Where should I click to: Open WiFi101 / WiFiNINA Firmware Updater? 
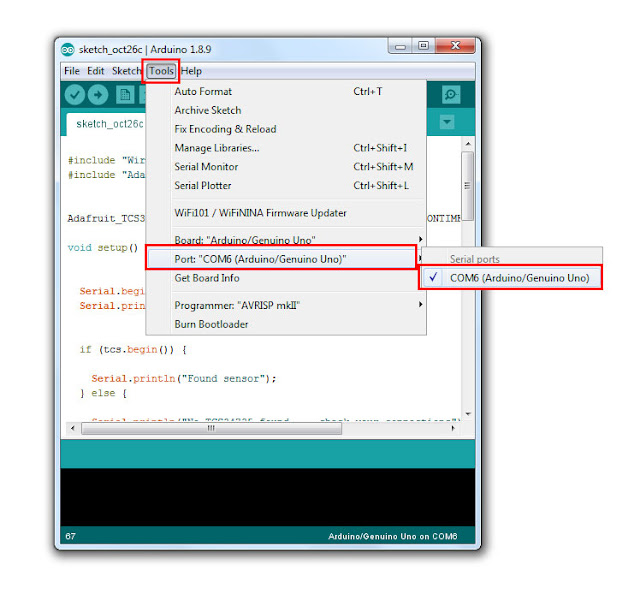pyautogui.click(x=286, y=213)
